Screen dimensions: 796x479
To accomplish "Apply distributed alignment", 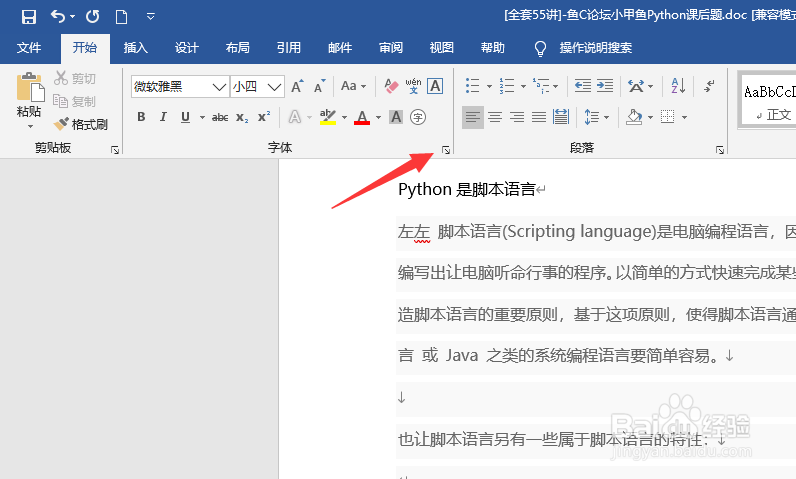I will click(561, 117).
